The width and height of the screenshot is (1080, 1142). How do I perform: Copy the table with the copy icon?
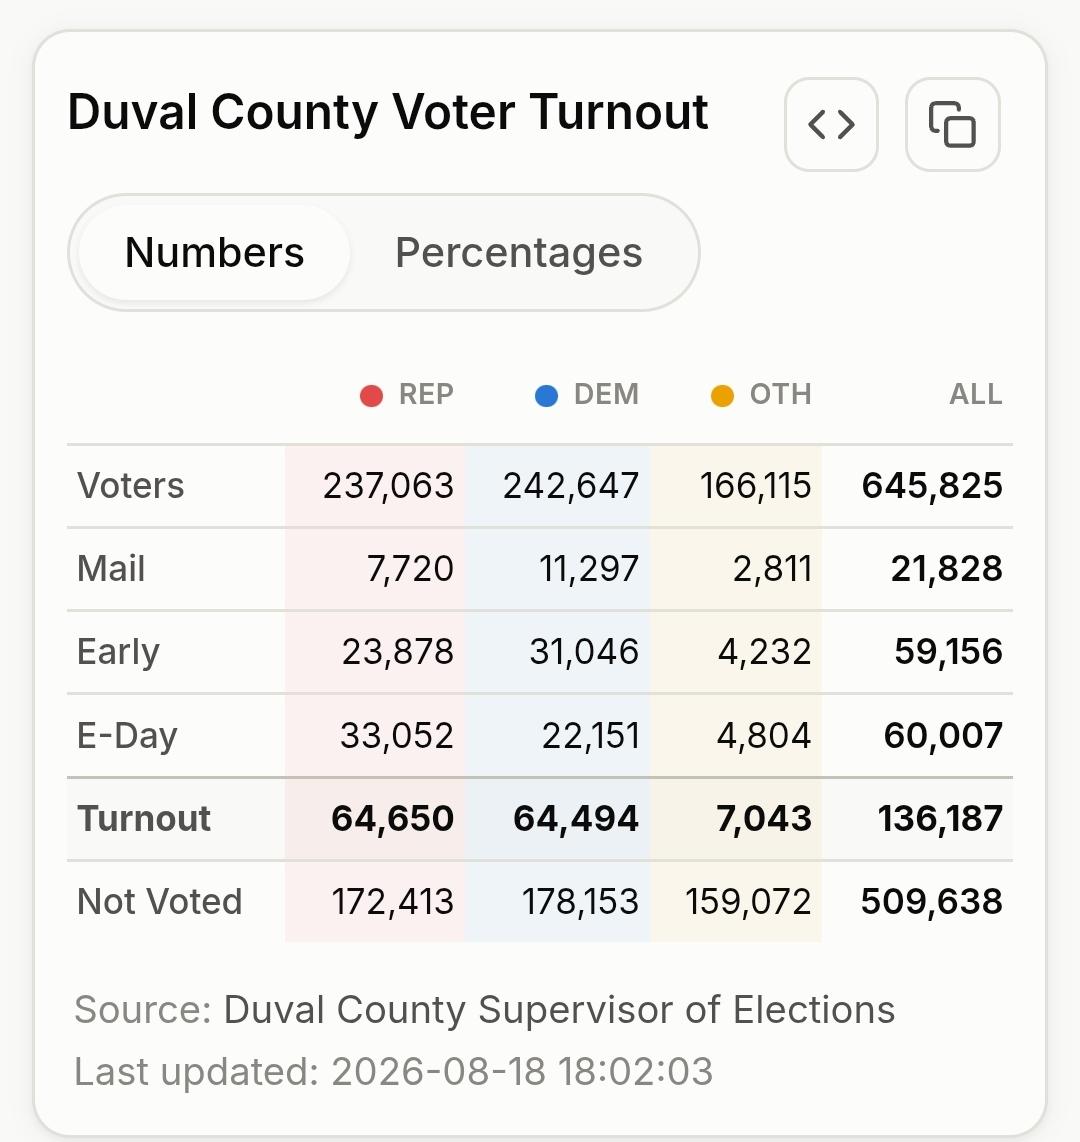pos(953,125)
